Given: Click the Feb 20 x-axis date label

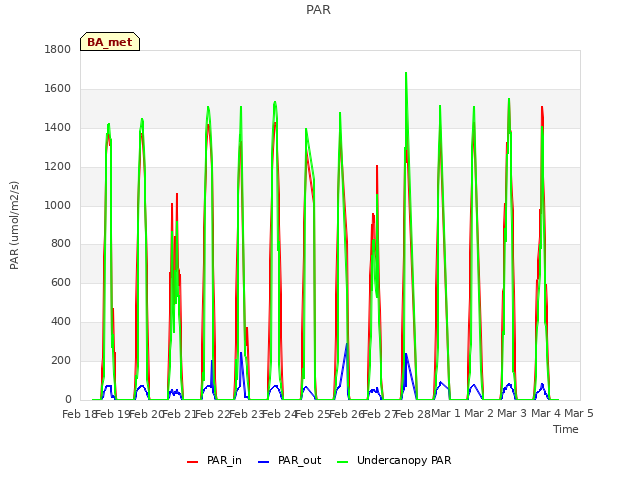Looking at the screenshot, I should click(x=146, y=414).
